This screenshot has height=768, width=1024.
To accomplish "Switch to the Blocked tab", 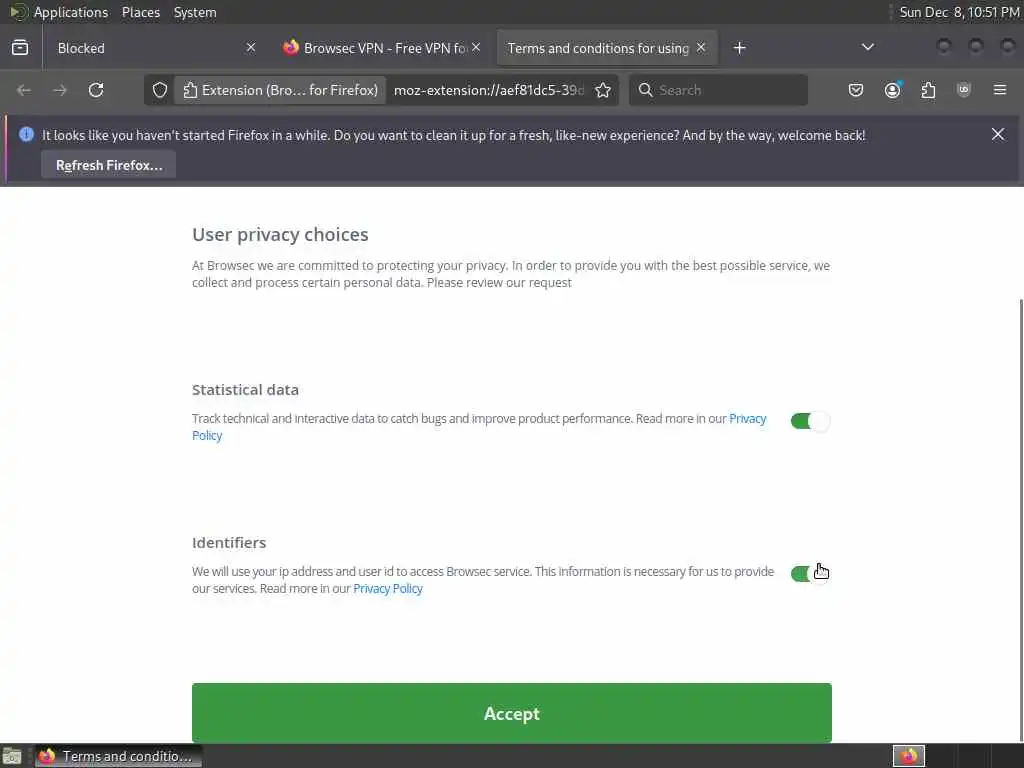I will [154, 48].
